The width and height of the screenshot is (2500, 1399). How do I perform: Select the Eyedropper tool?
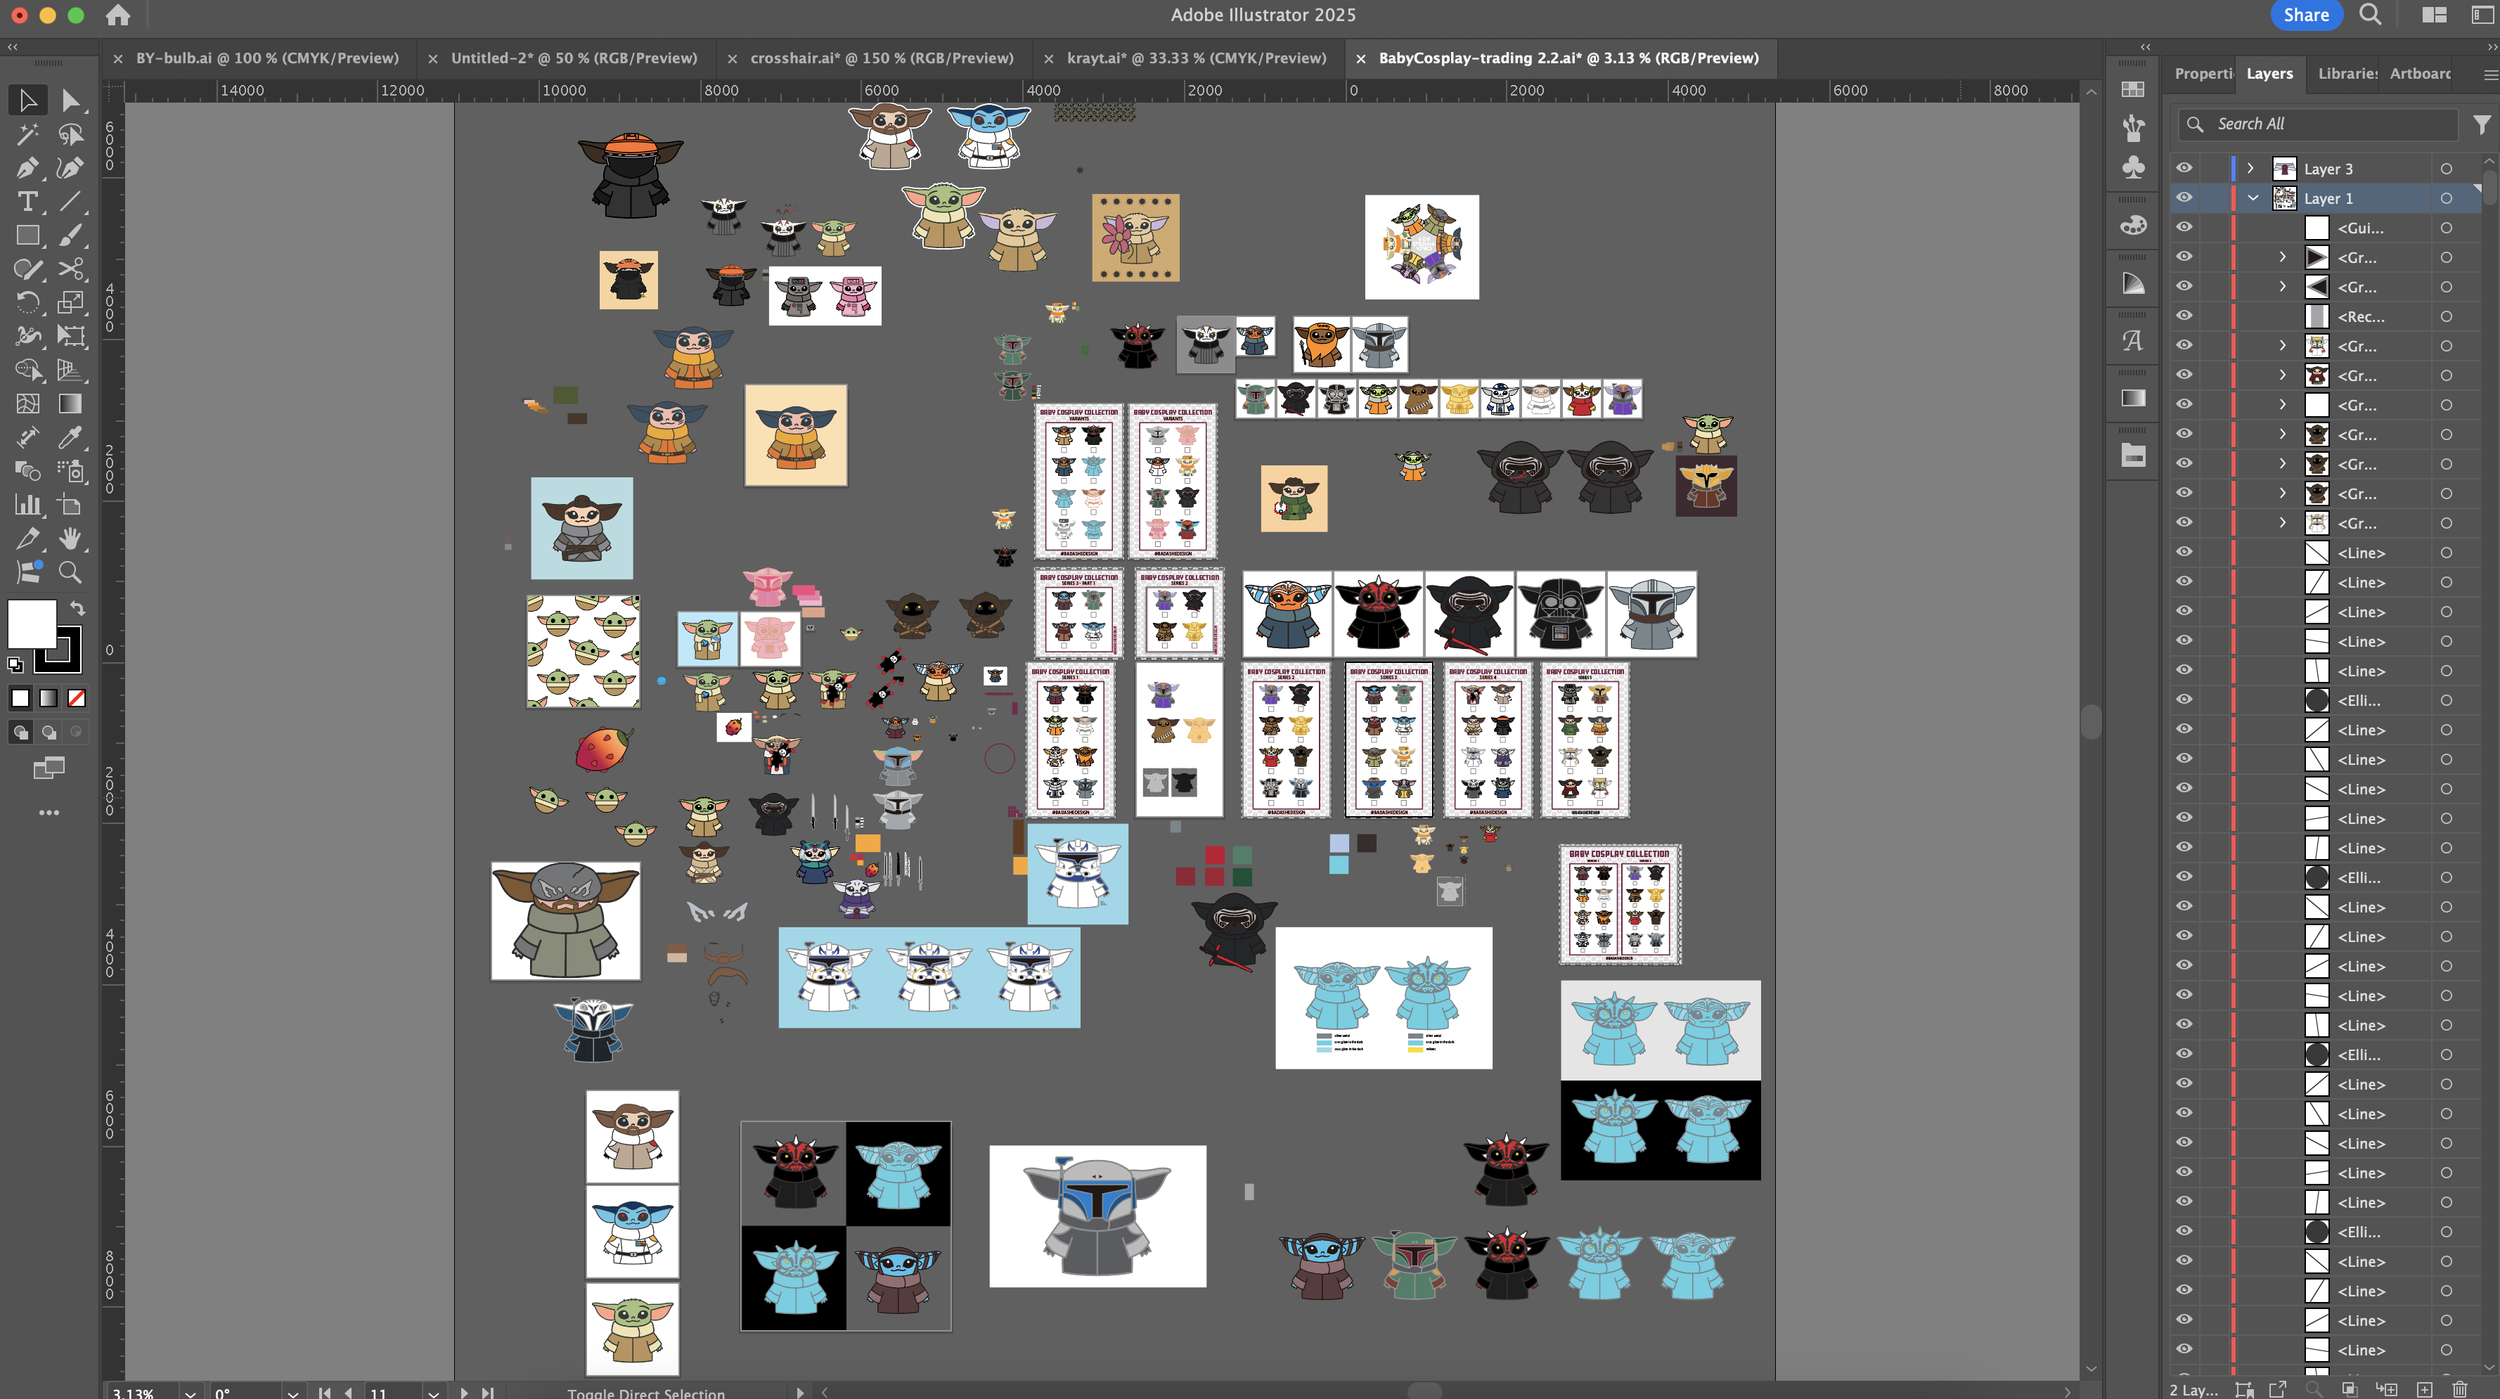pyautogui.click(x=70, y=437)
